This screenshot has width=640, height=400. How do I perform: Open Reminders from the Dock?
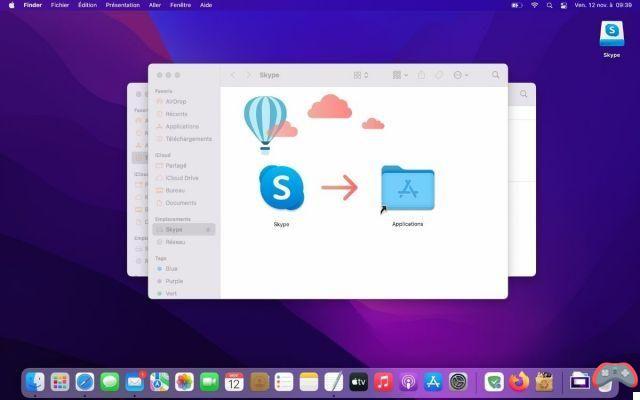[284, 382]
